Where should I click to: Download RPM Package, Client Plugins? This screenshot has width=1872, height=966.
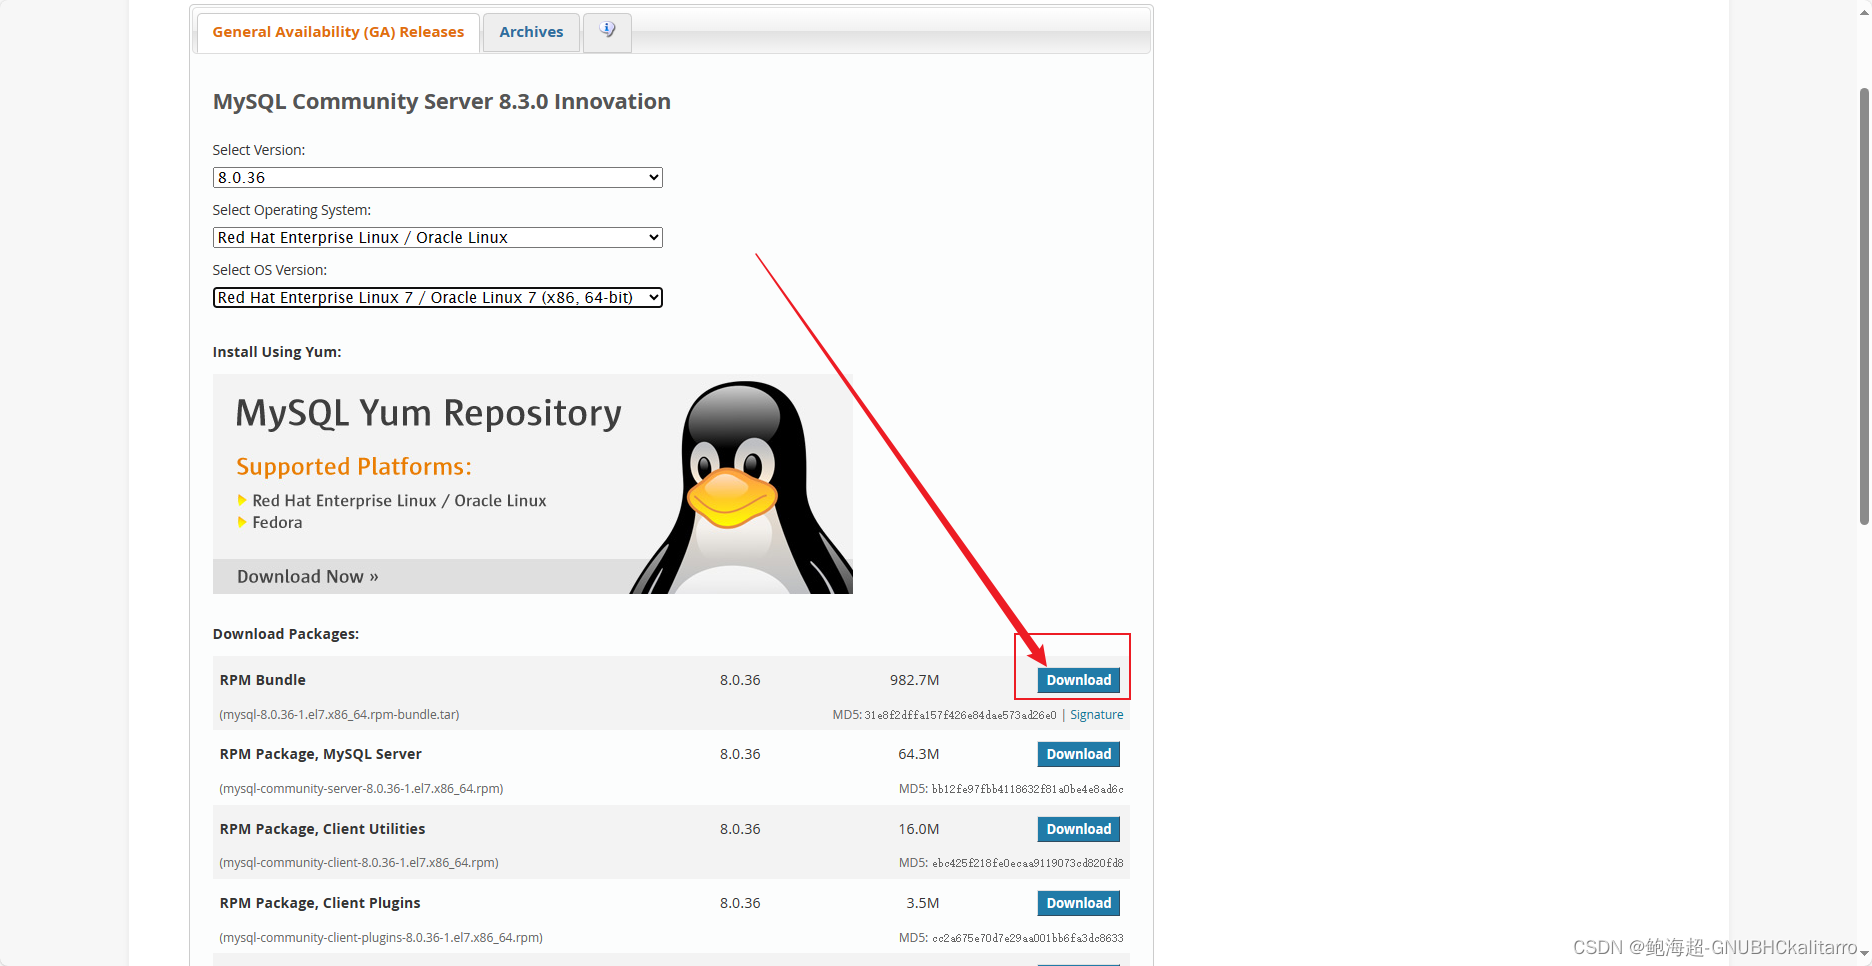click(x=1078, y=903)
